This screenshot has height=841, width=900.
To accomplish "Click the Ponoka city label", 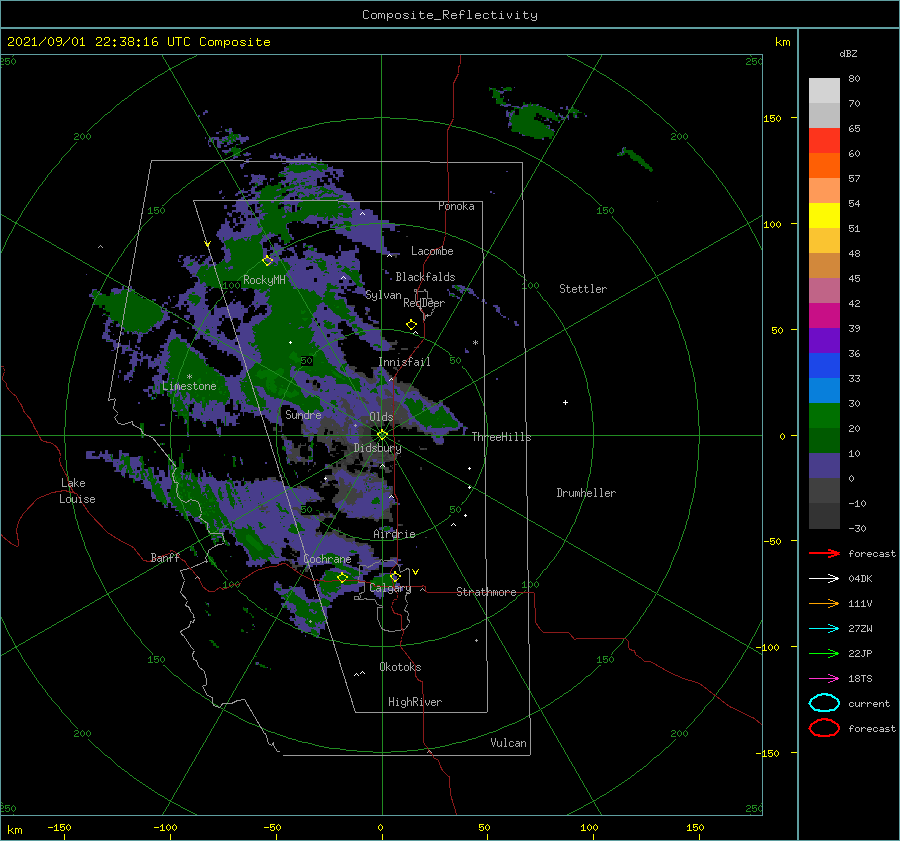I will [x=456, y=206].
